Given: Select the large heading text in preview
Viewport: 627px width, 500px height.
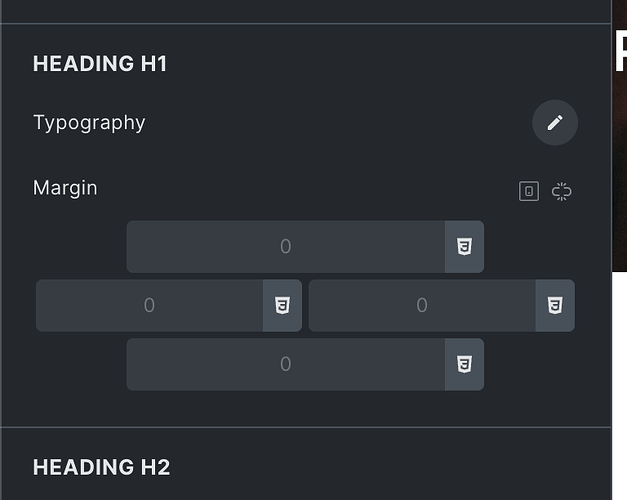Looking at the screenshot, I should point(621,52).
